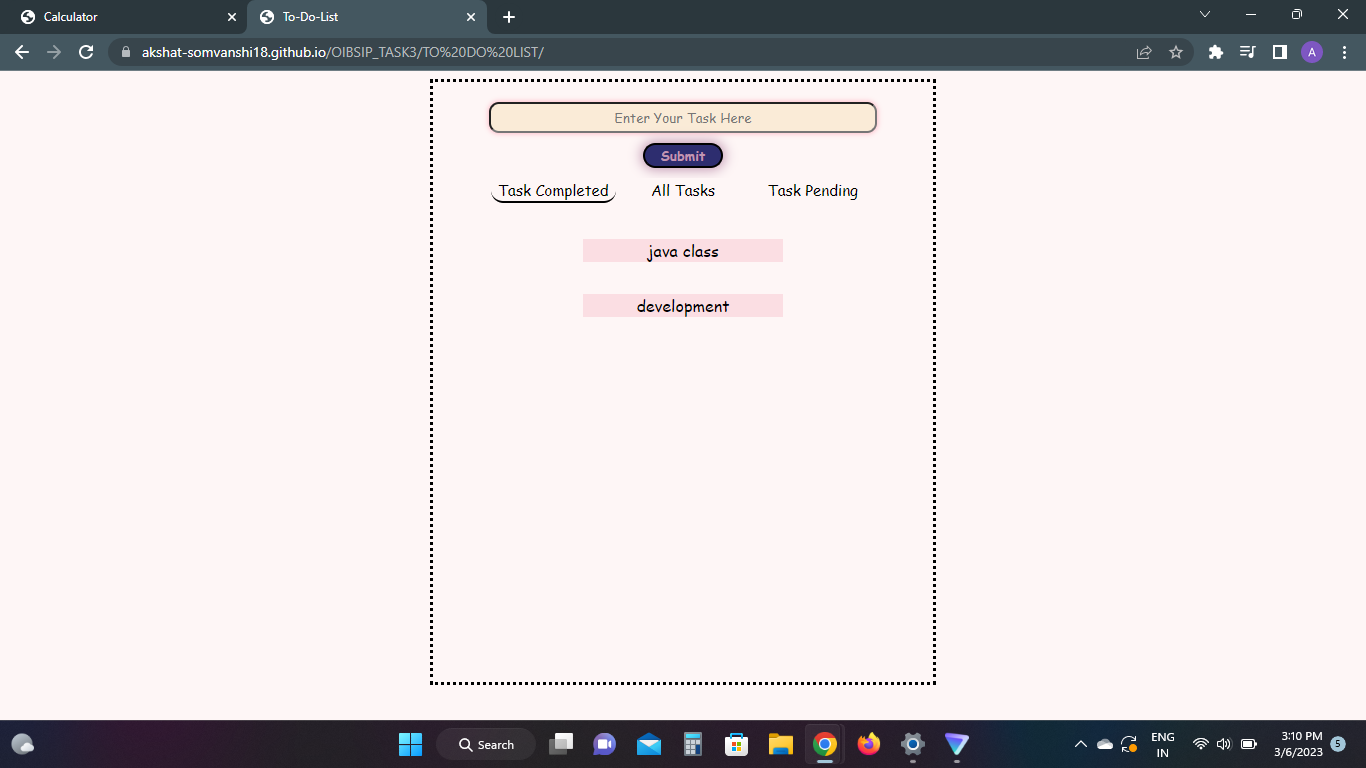This screenshot has height=768, width=1366.
Task: Click the Enter Your Task Here input field
Action: (683, 117)
